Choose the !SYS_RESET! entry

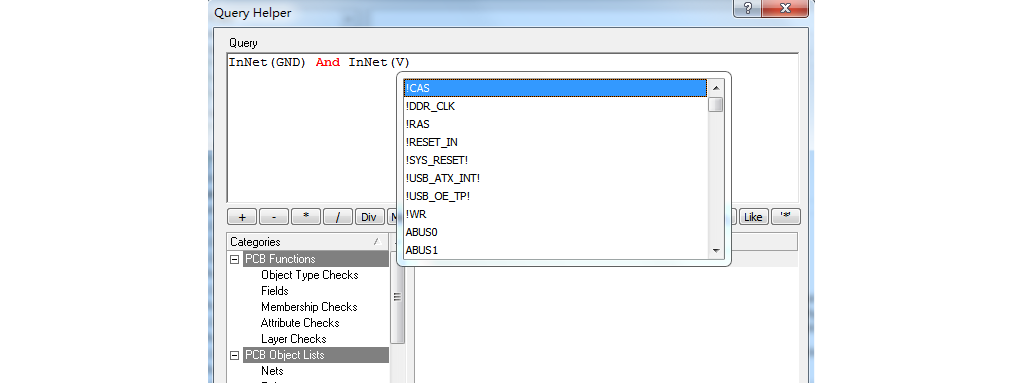pos(555,160)
